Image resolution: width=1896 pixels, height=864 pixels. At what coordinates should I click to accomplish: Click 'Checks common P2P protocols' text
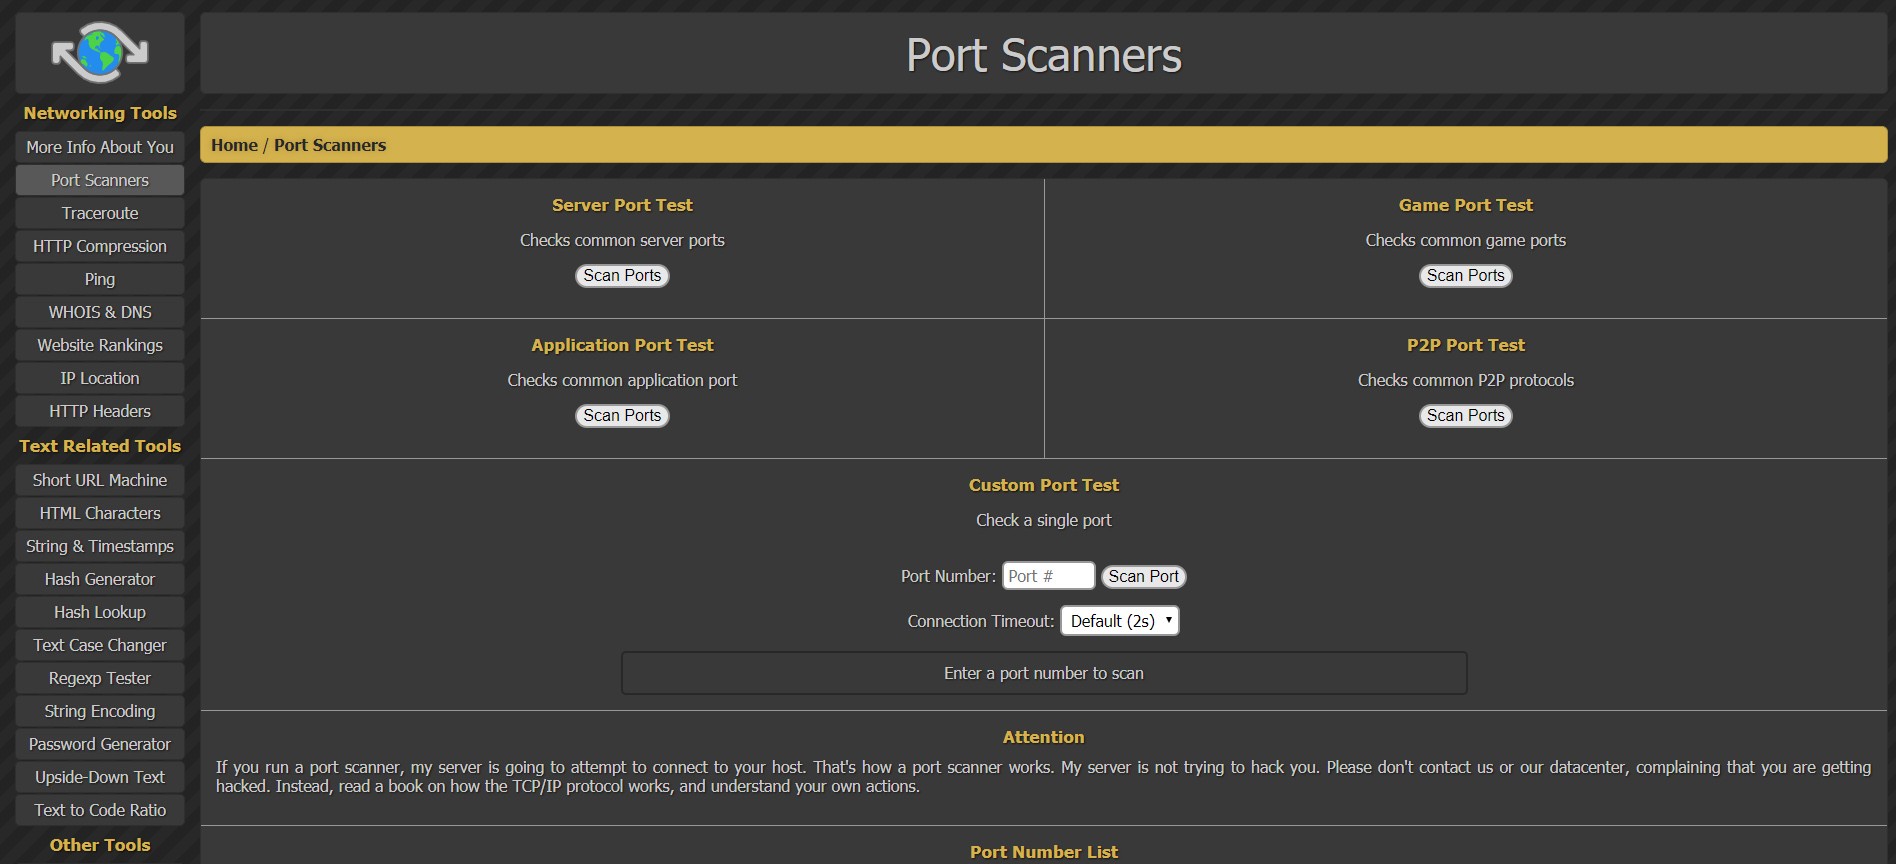coord(1465,380)
